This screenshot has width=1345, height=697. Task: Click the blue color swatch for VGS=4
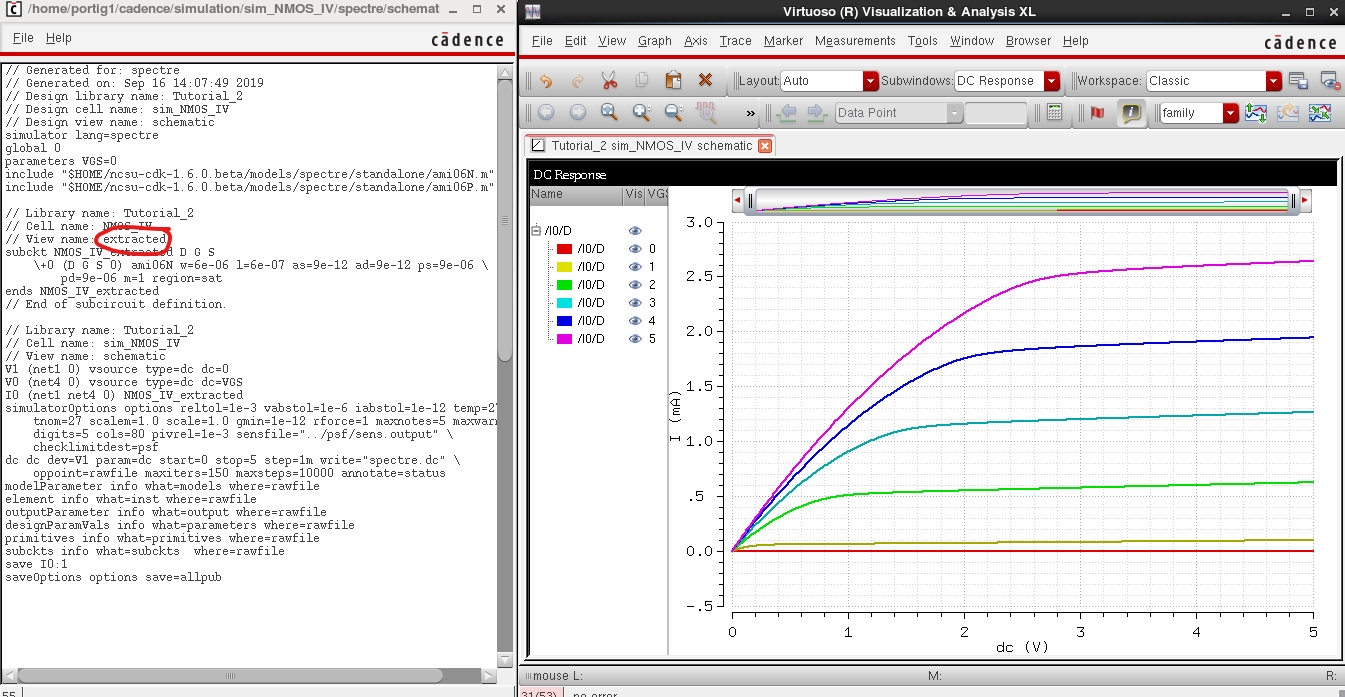564,321
